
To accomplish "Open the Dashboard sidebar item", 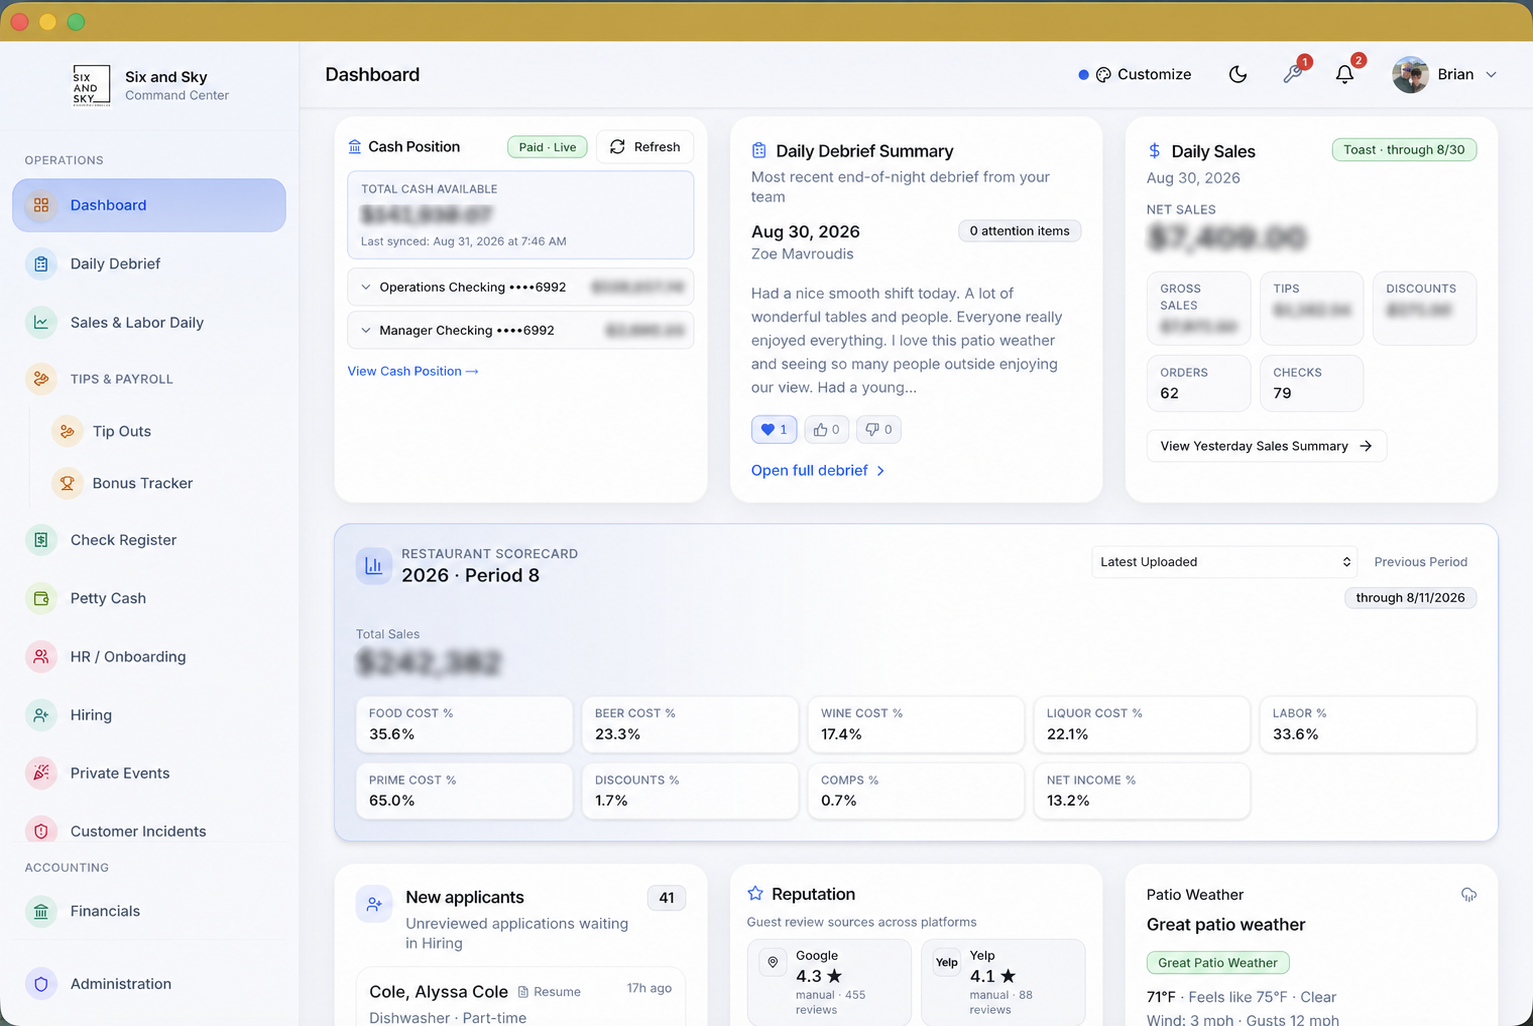I will click(149, 205).
